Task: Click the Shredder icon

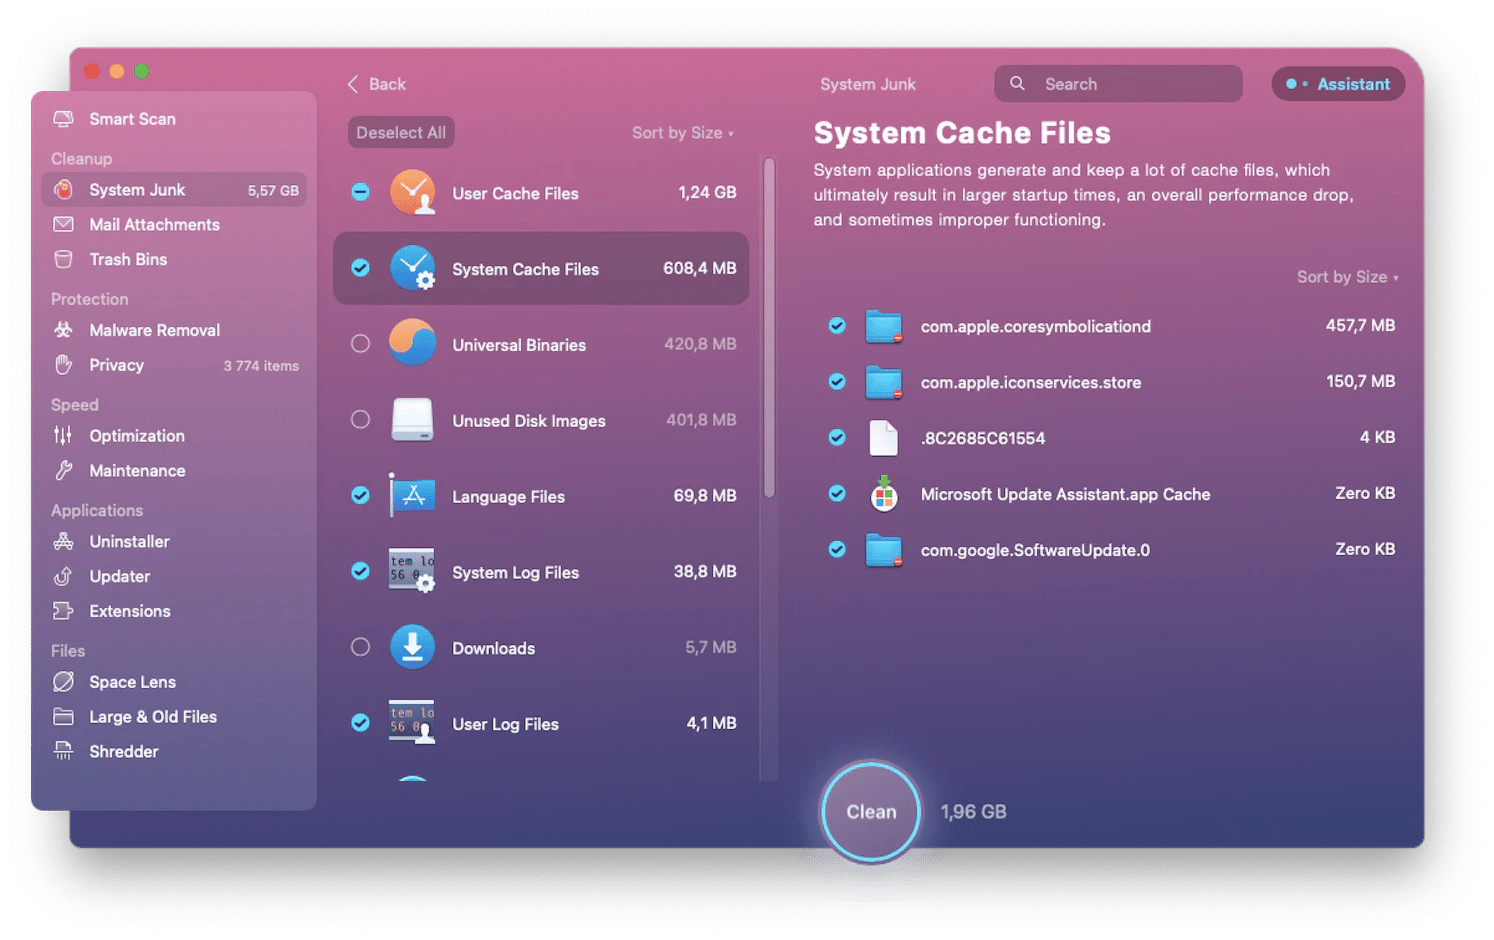Action: click(63, 752)
